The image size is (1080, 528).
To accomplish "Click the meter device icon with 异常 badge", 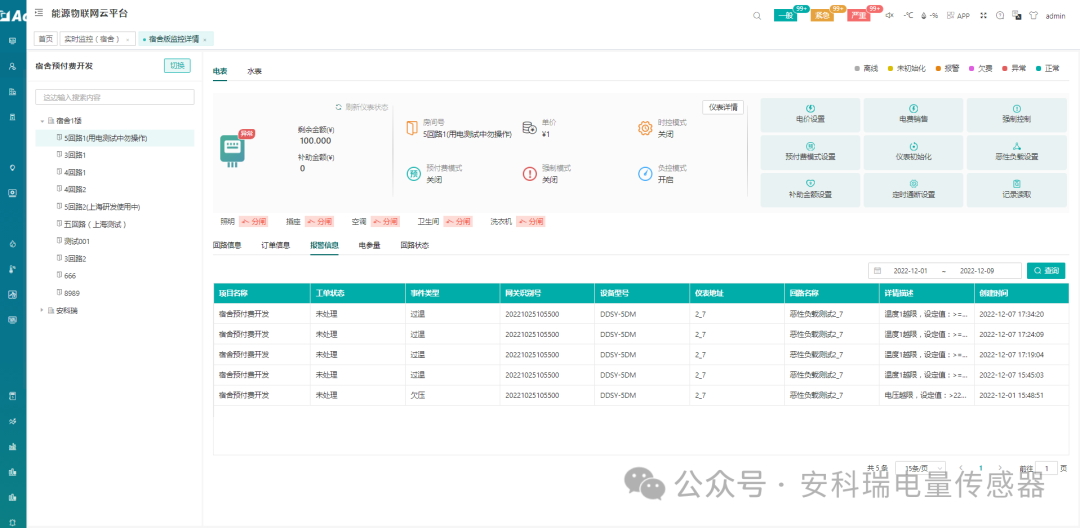I will [233, 149].
